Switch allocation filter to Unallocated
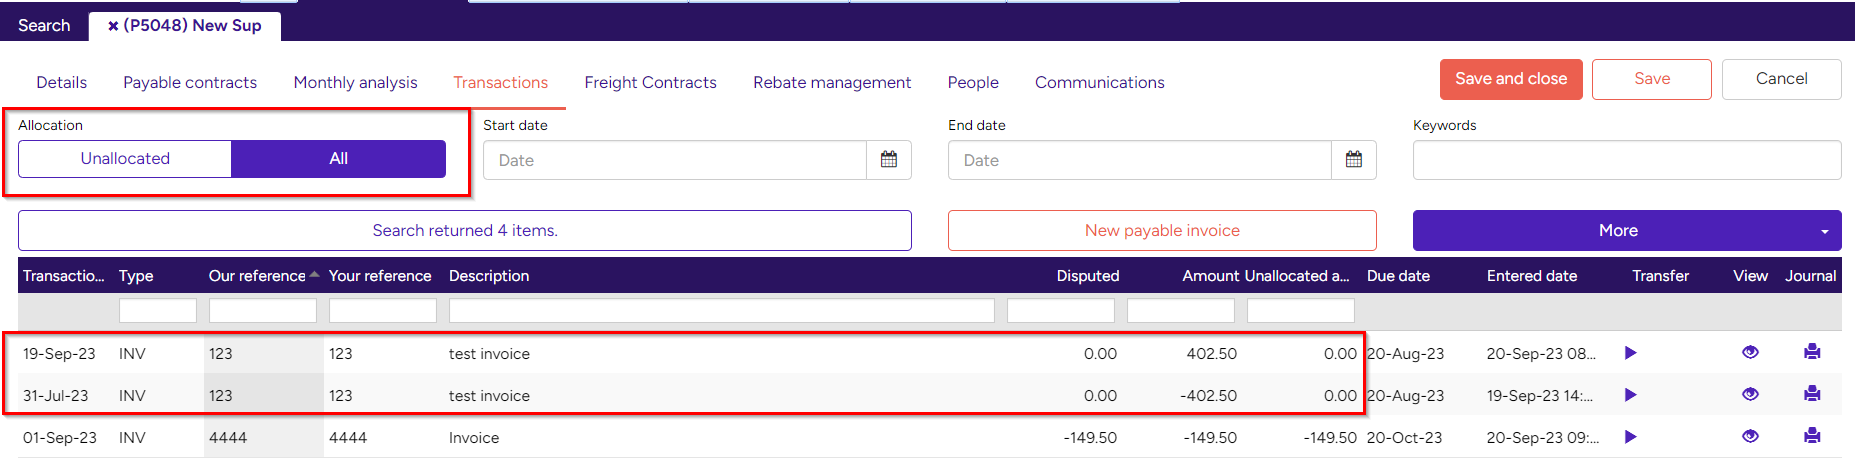The width and height of the screenshot is (1855, 458). [125, 159]
